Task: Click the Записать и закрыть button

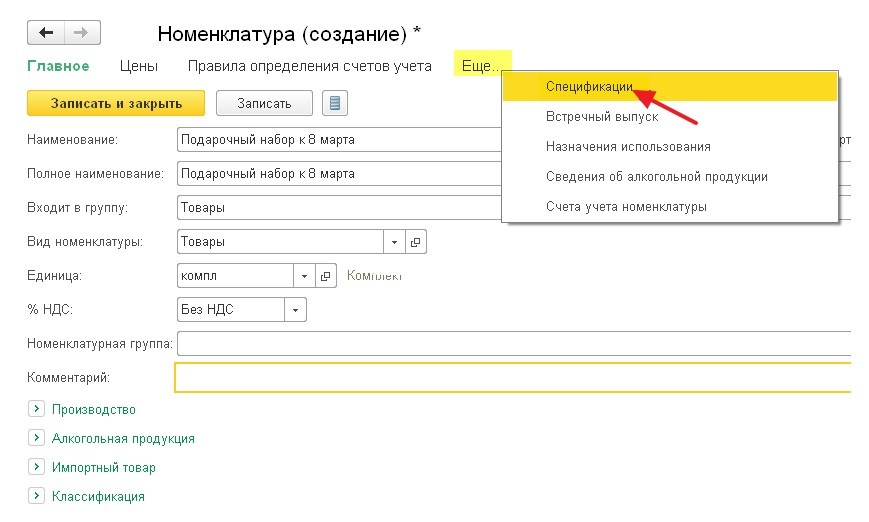Action: point(116,103)
